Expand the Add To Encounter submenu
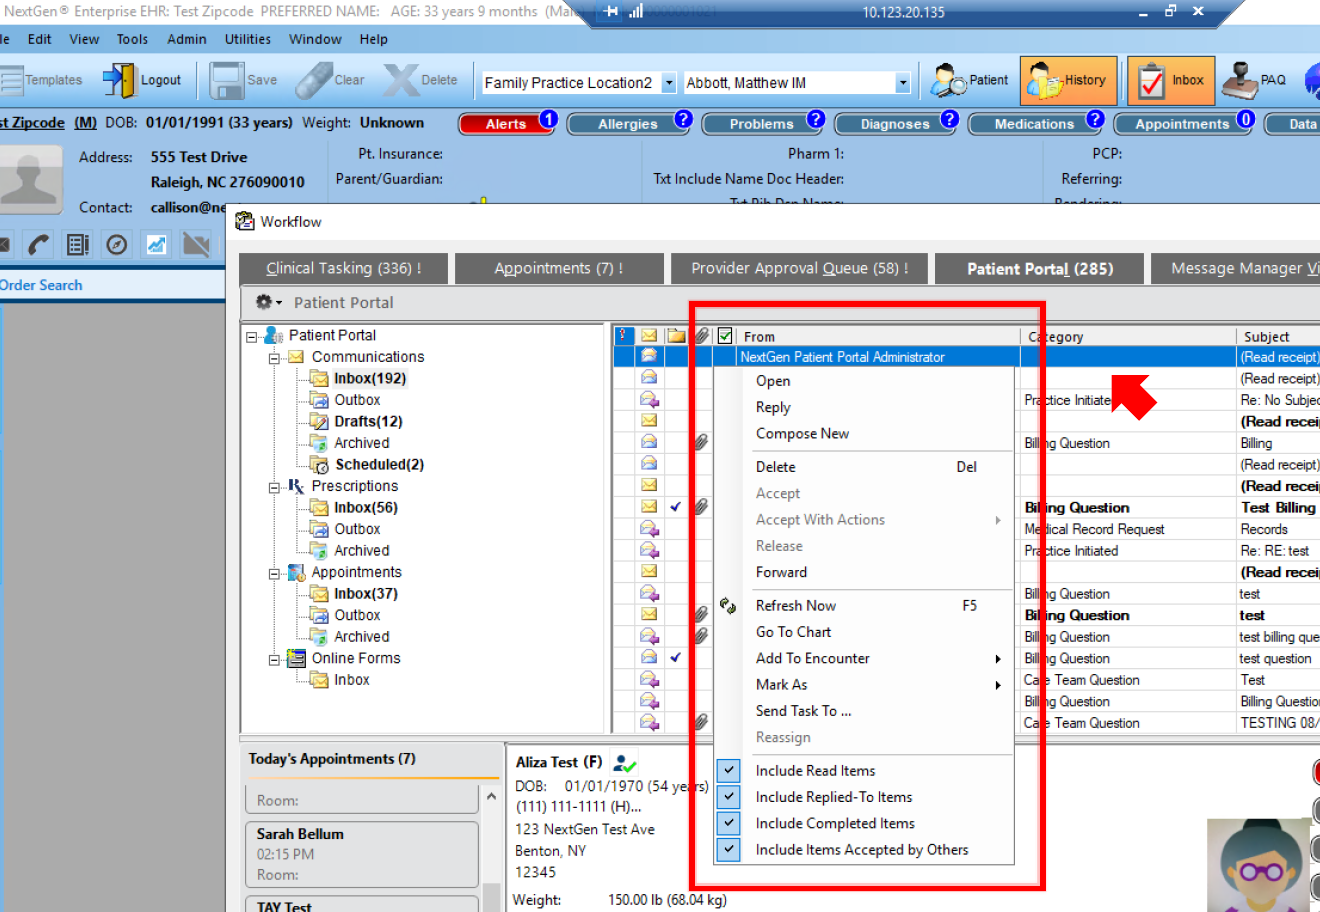Screen dimensions: 1320x912 point(864,659)
